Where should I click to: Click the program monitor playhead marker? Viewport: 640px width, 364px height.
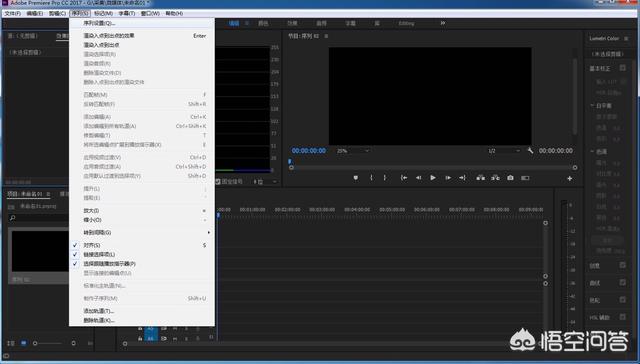(290, 162)
